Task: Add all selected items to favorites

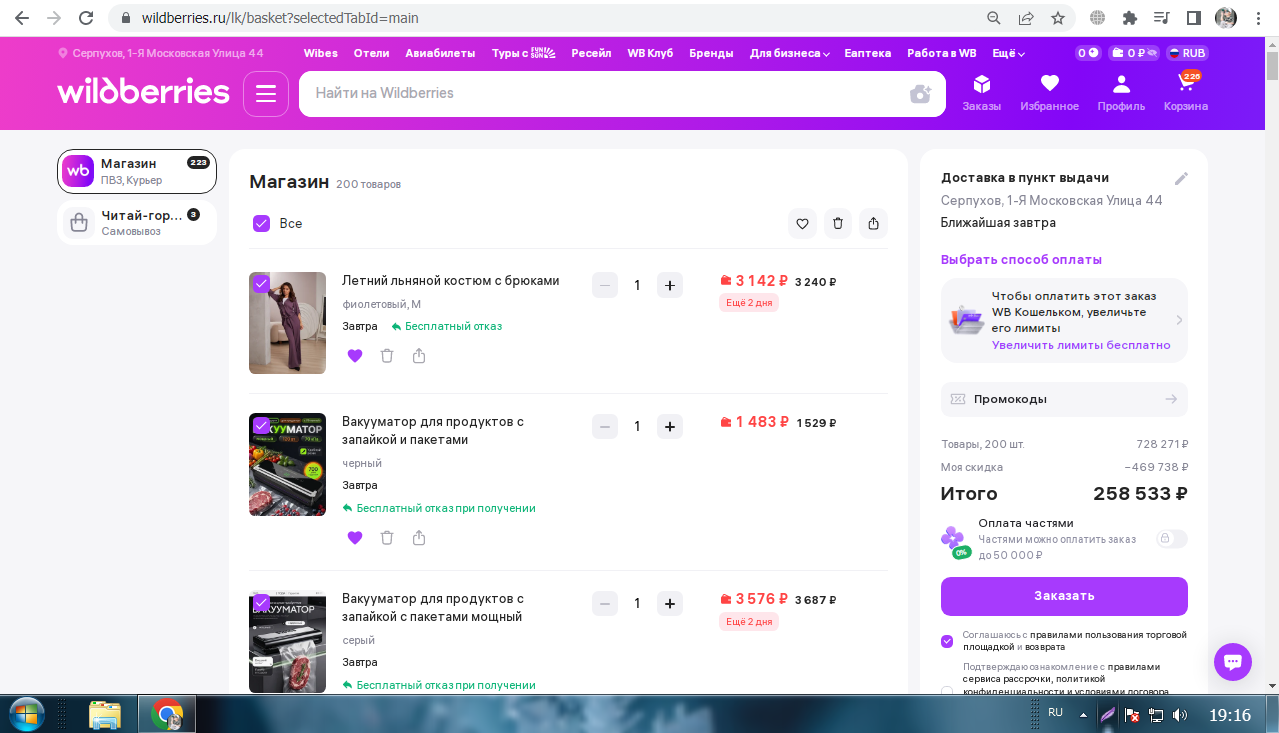Action: point(802,224)
